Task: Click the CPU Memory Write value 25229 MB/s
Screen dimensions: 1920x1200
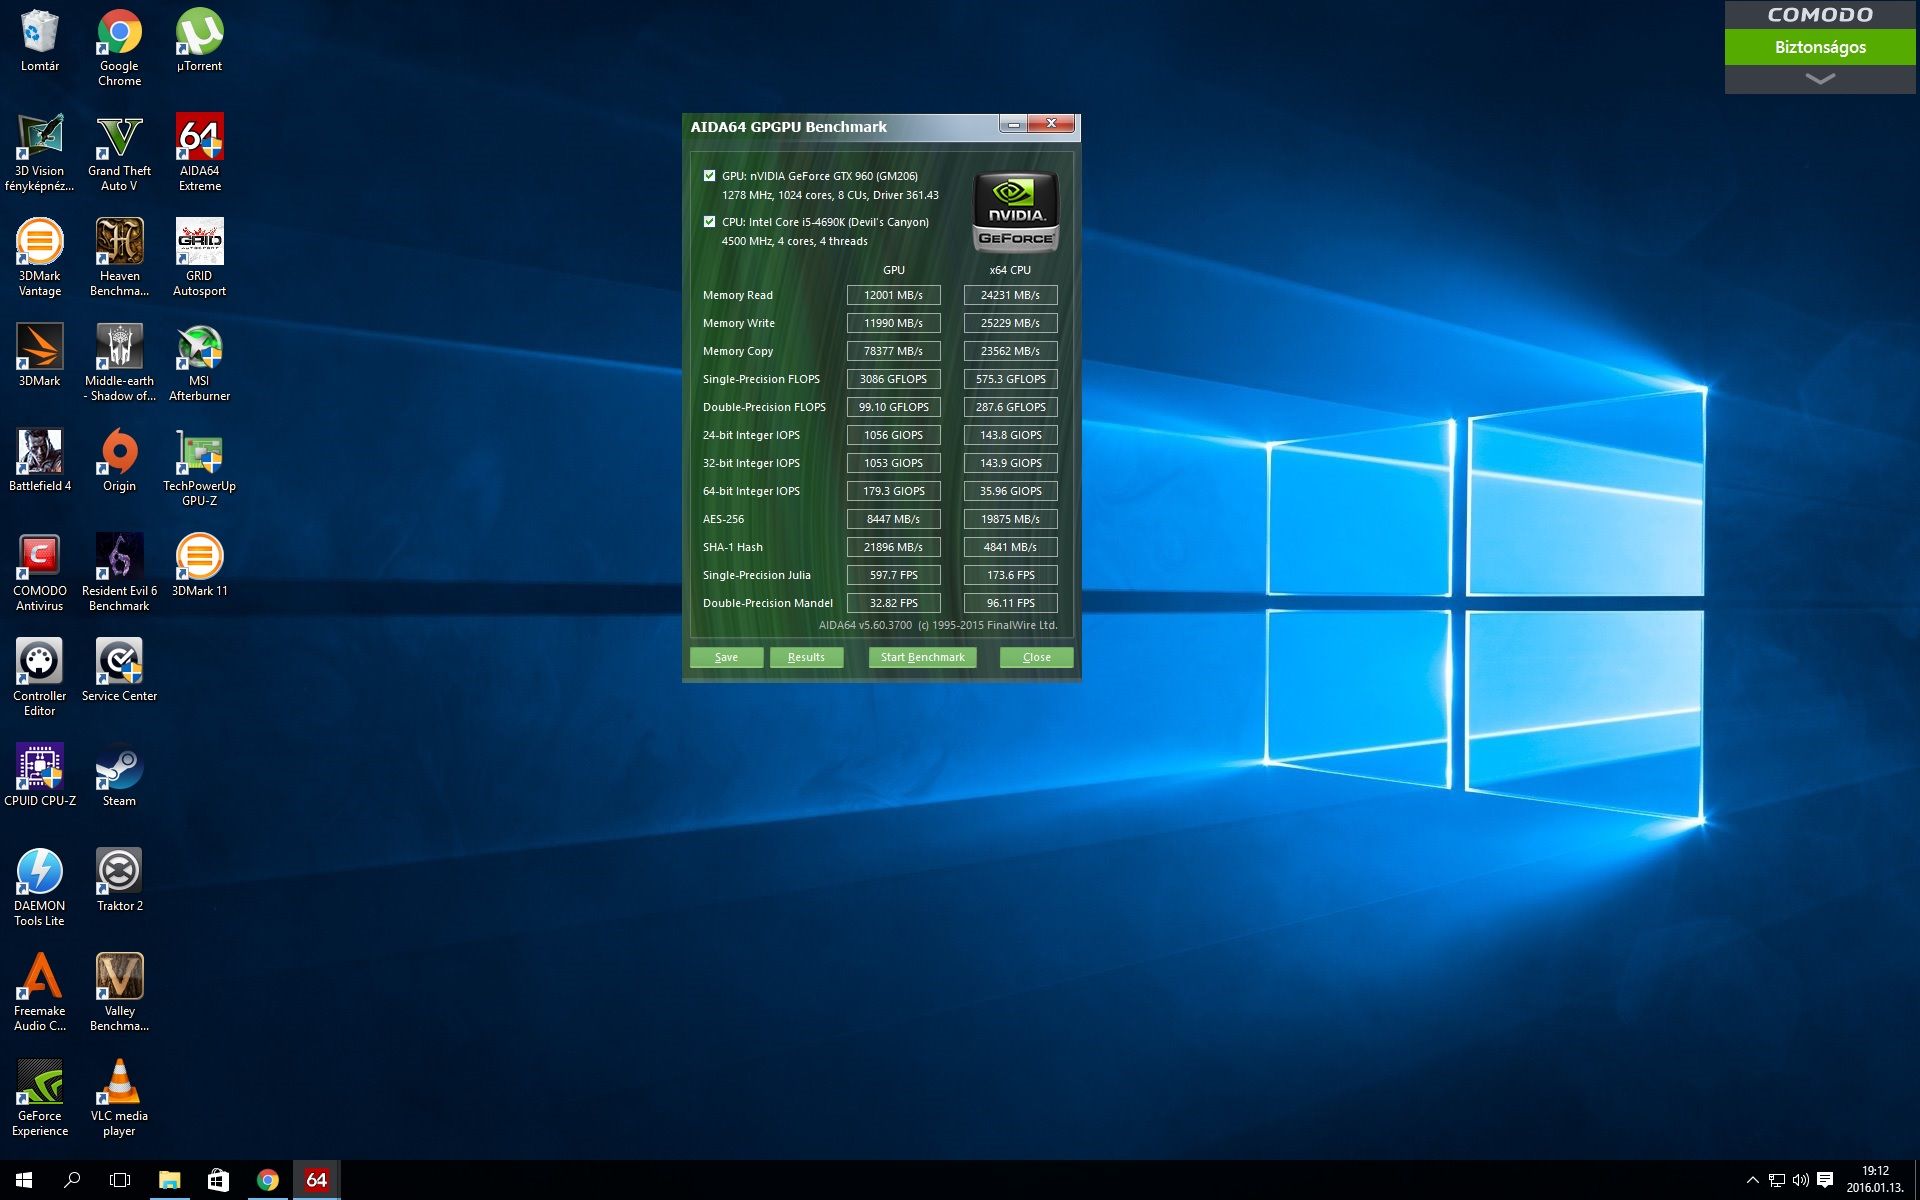Action: click(x=1010, y=323)
